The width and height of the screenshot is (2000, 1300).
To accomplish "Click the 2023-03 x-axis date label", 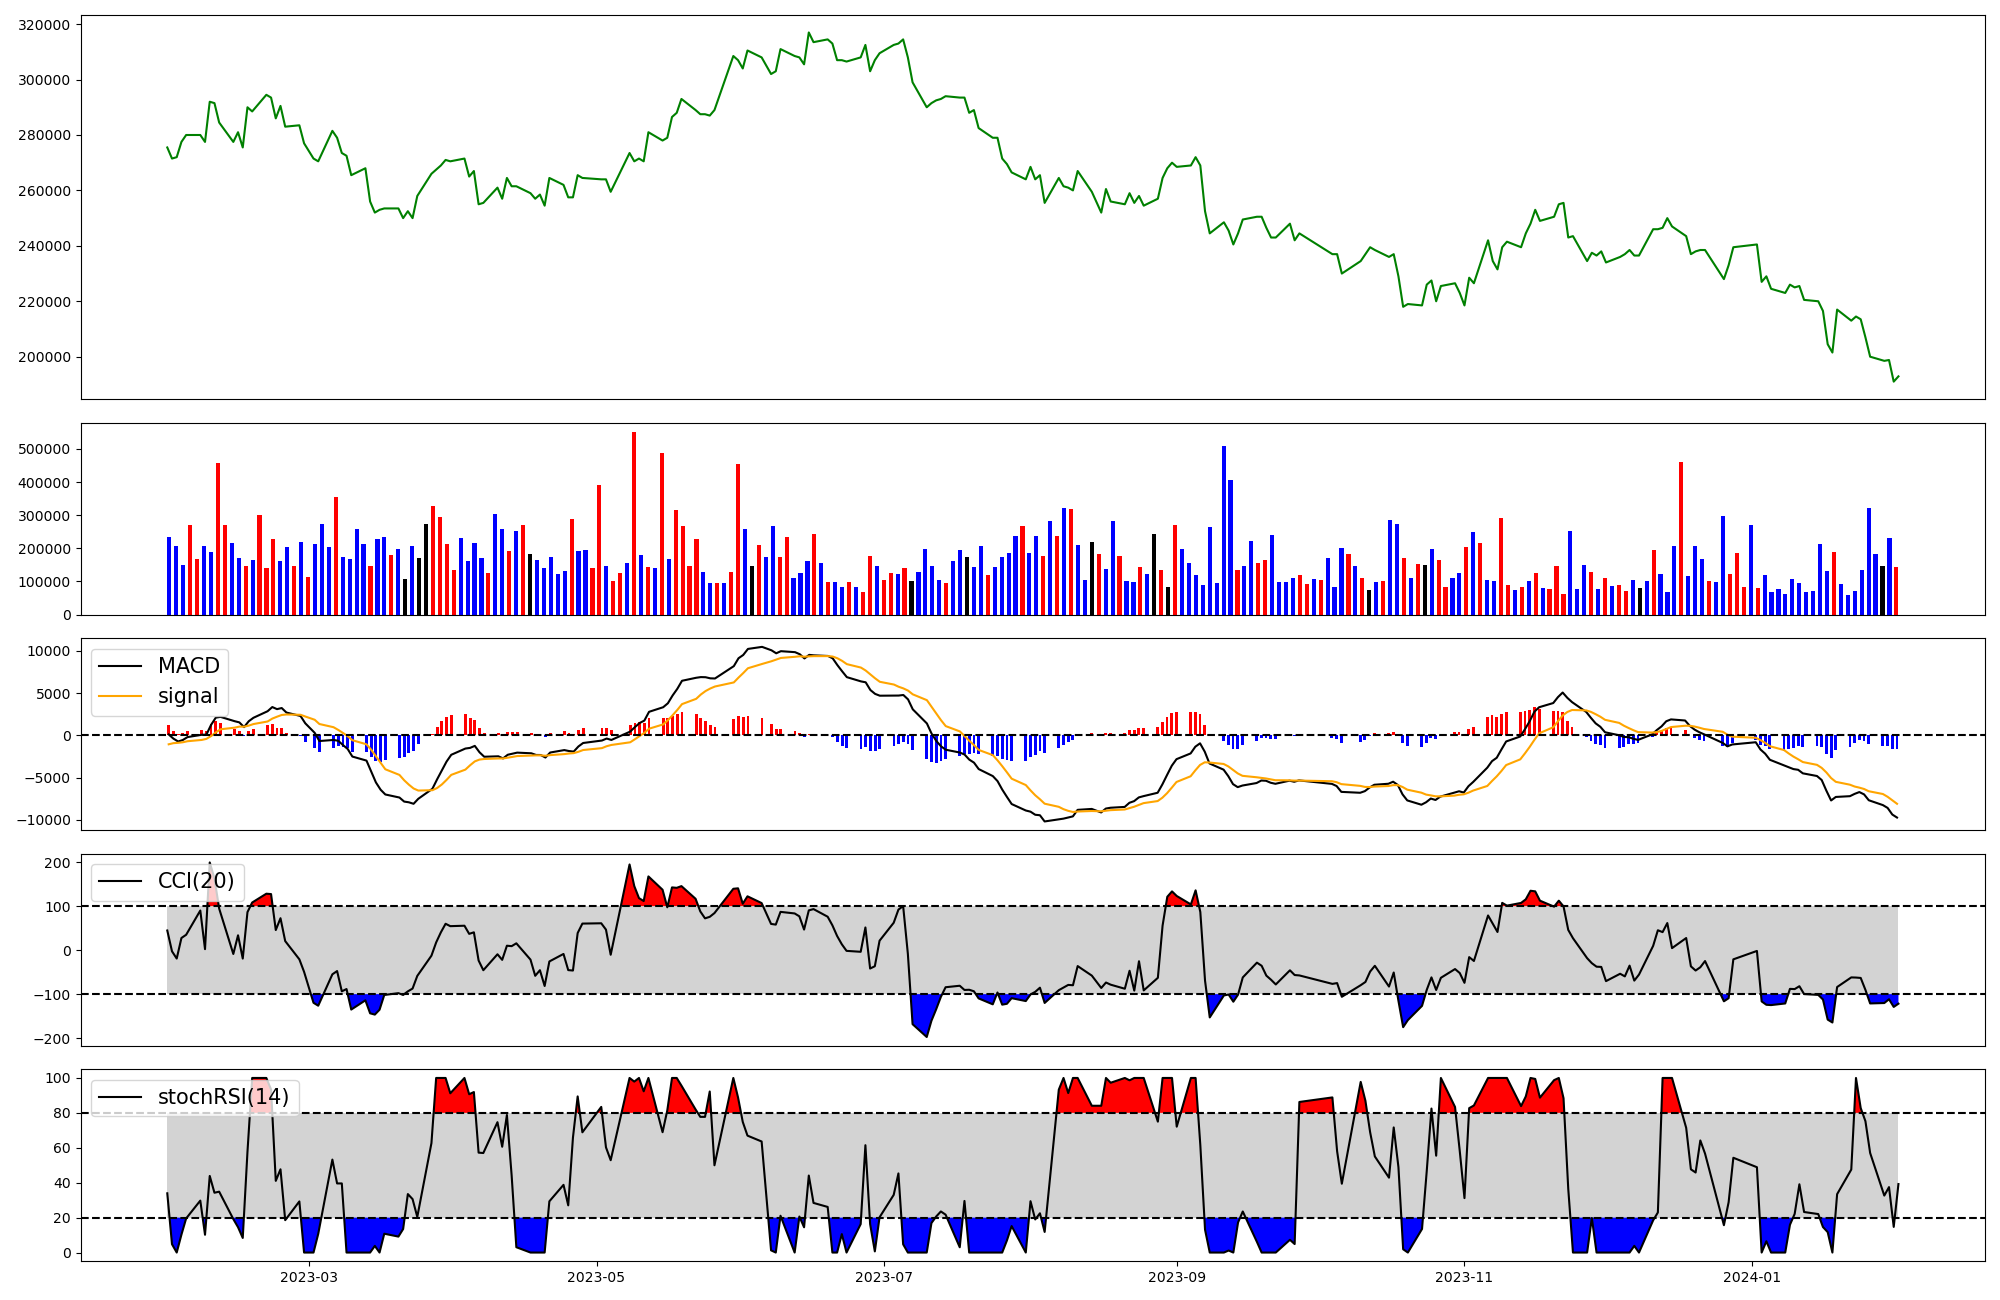I will point(309,1277).
